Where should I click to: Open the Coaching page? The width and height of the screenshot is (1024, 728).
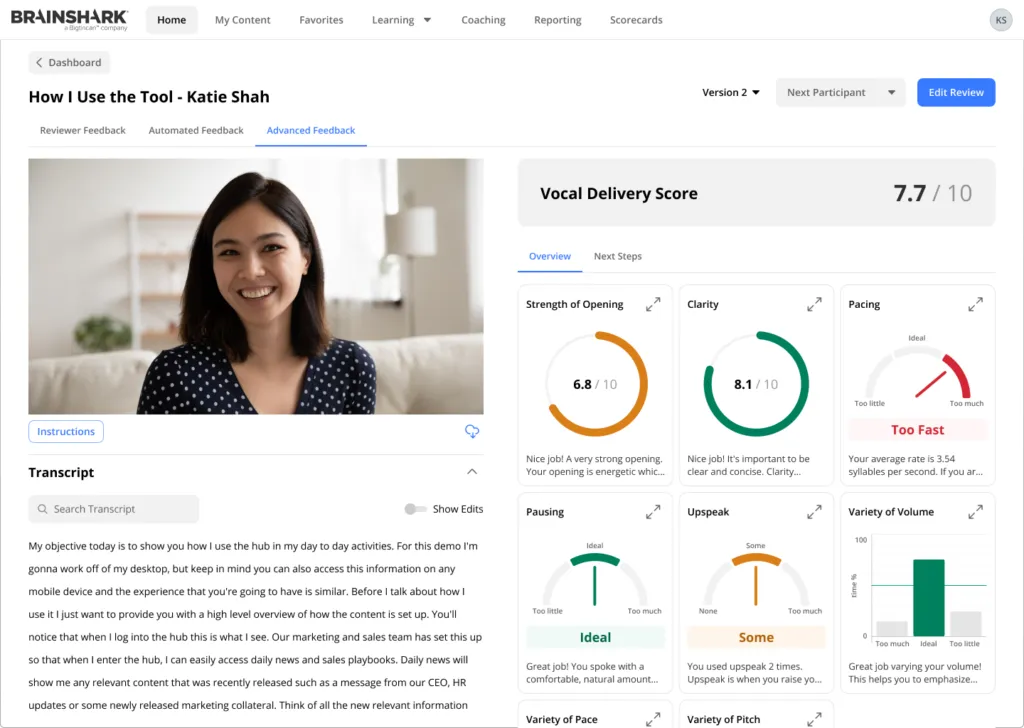pos(483,20)
